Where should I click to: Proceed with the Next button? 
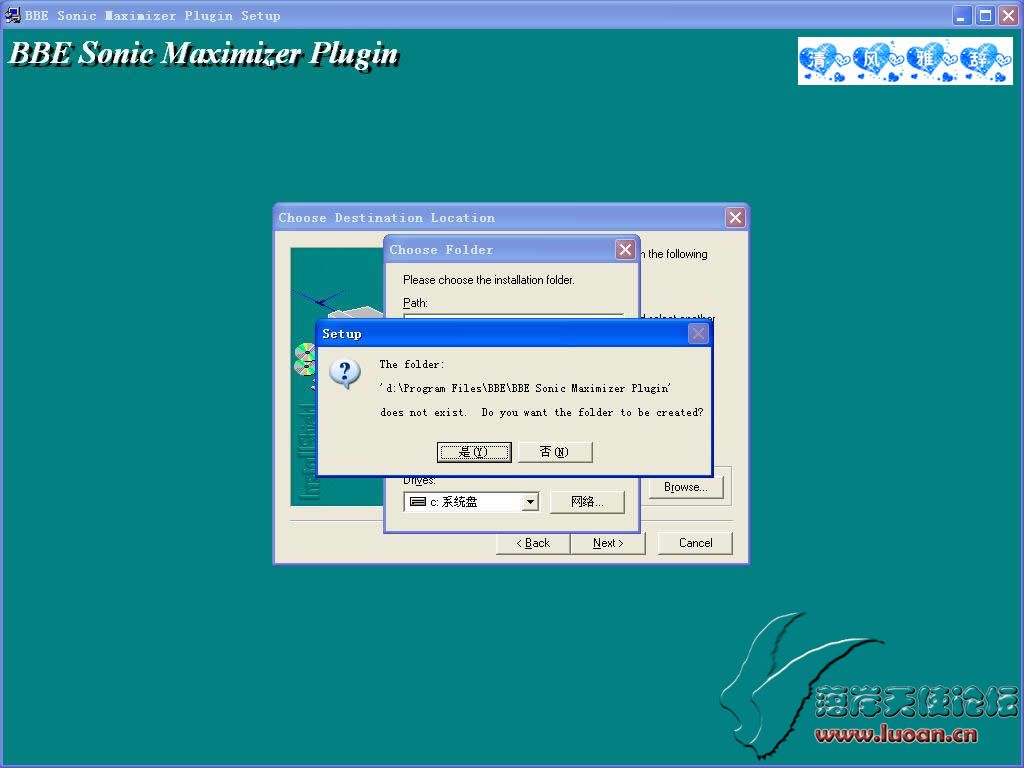(x=608, y=543)
